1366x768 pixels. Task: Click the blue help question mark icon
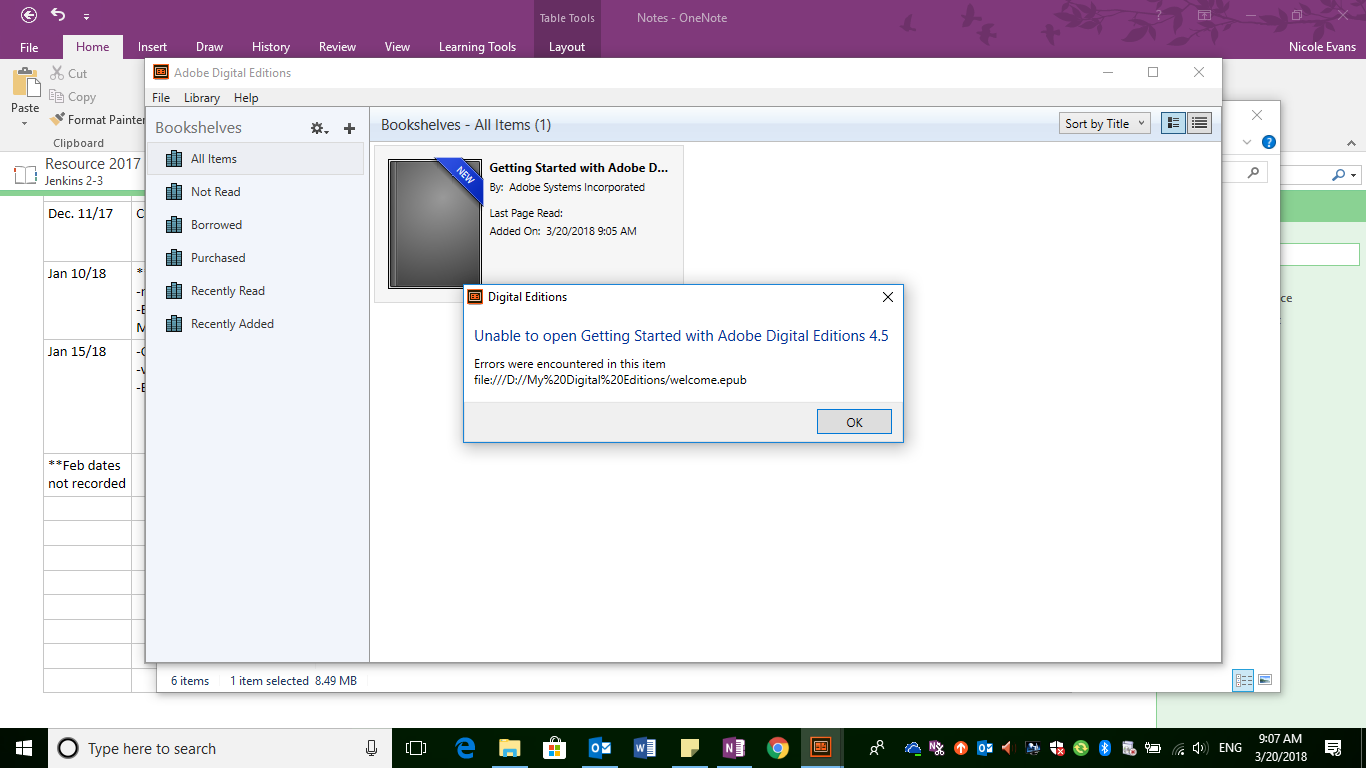(x=1269, y=142)
